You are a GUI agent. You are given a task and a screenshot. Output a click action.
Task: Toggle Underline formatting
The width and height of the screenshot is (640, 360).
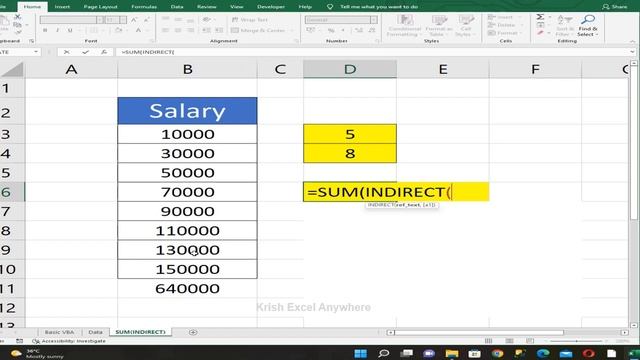point(70,30)
